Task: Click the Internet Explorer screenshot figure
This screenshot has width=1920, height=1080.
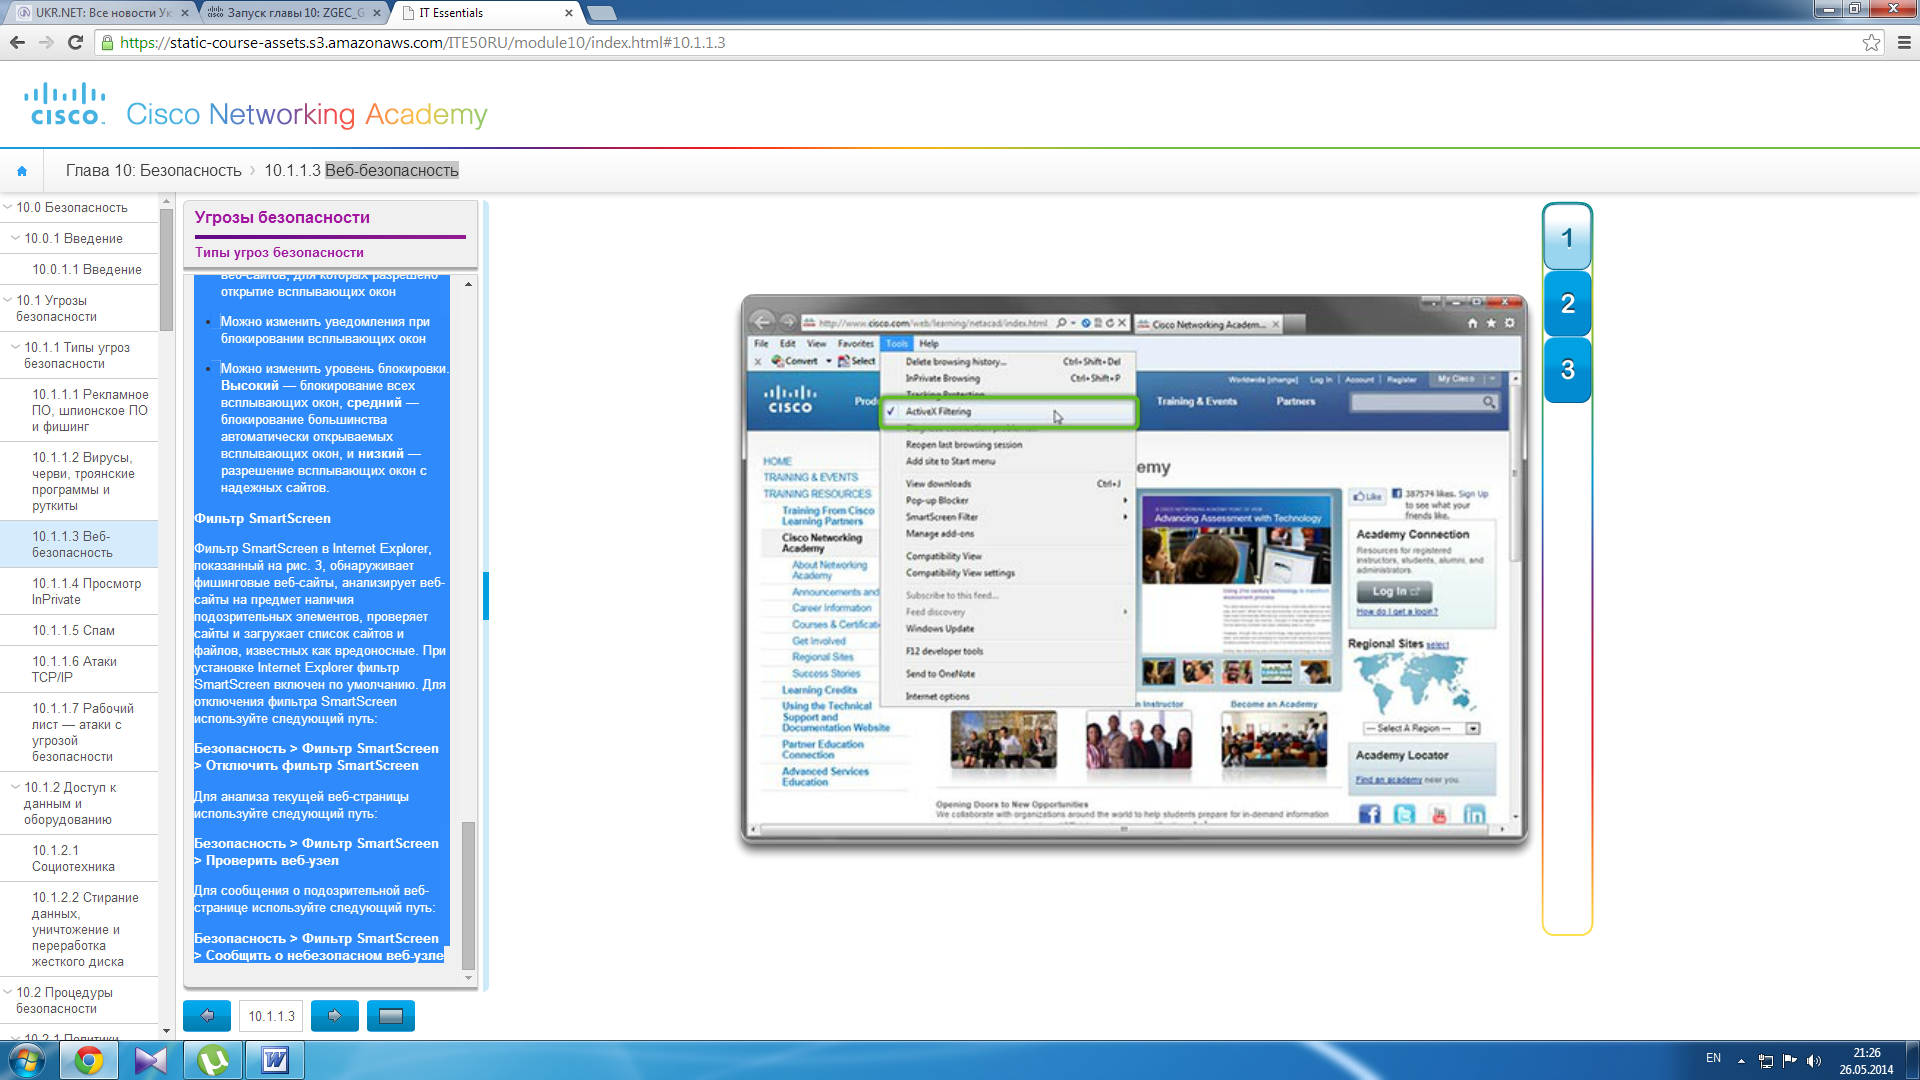Action: [x=1134, y=570]
